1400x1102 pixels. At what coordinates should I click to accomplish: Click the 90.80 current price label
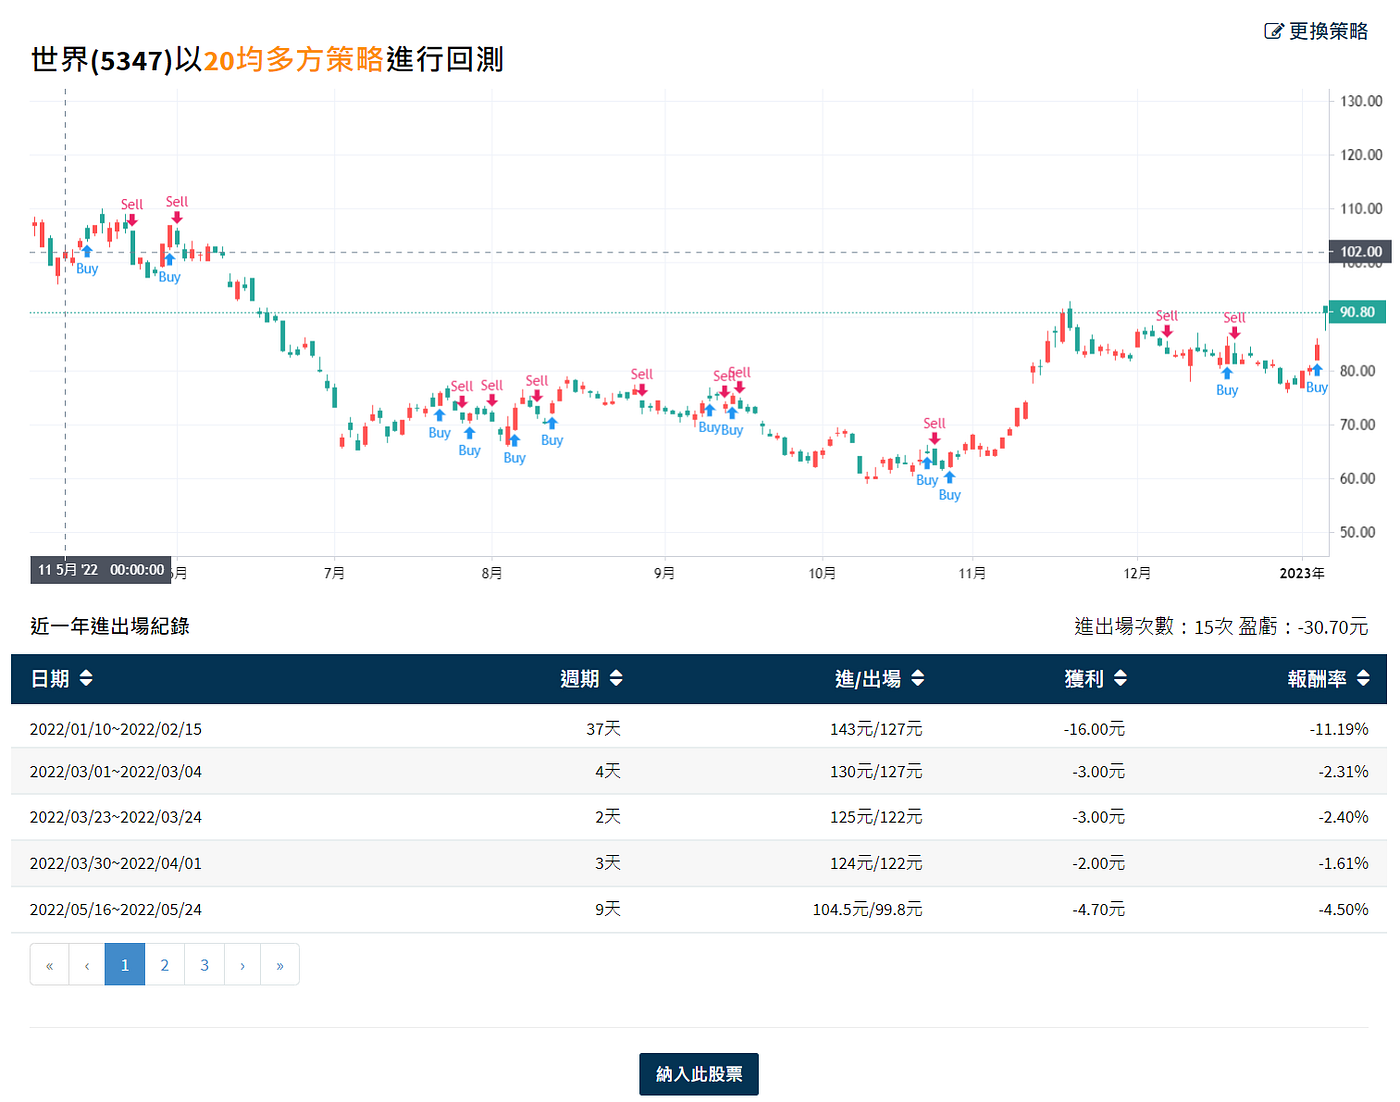click(x=1357, y=312)
